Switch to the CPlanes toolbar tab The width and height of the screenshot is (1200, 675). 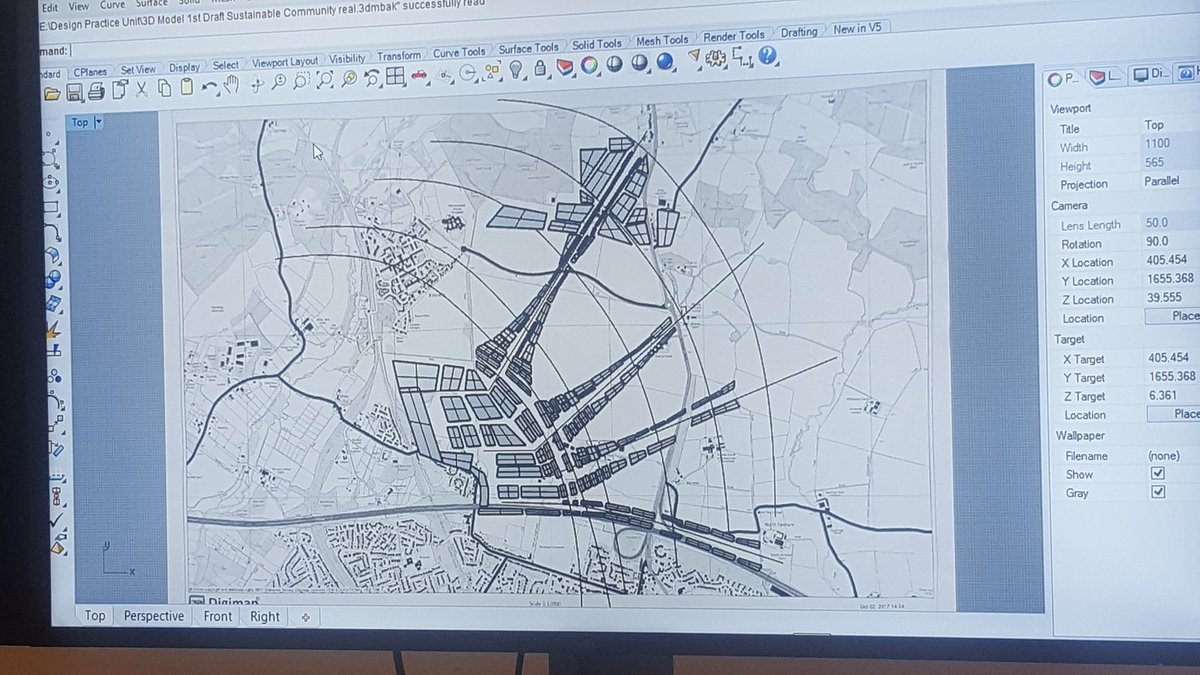coord(90,72)
